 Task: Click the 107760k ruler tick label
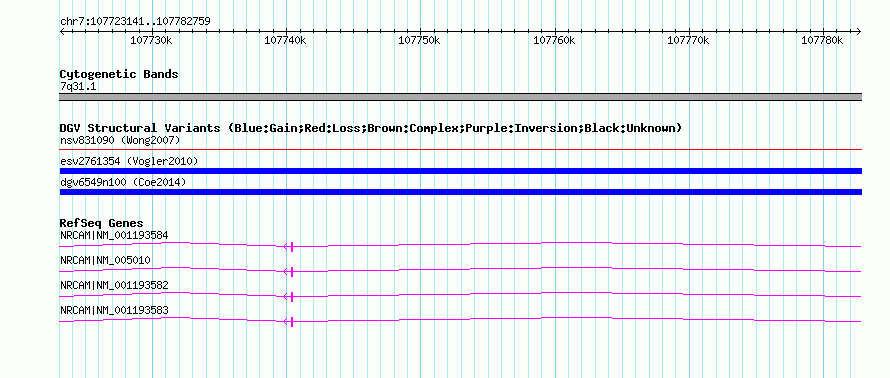554,40
